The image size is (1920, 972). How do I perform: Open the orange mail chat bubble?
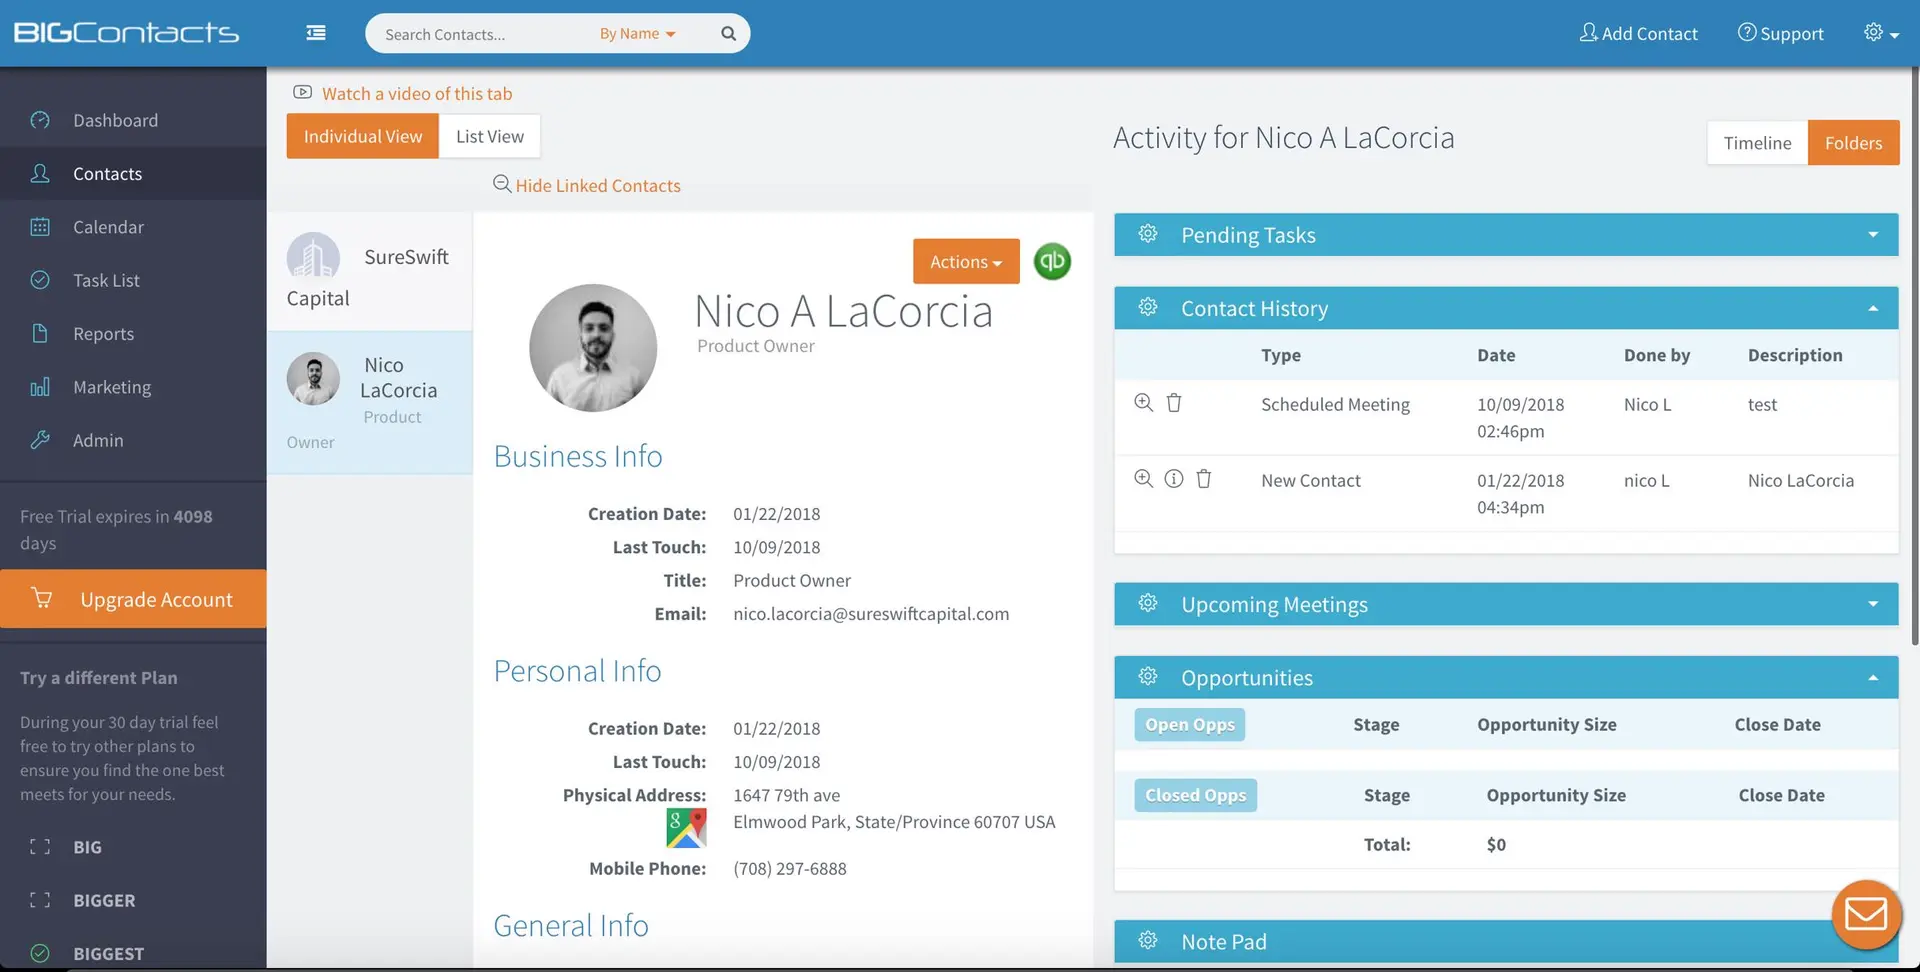(1865, 914)
